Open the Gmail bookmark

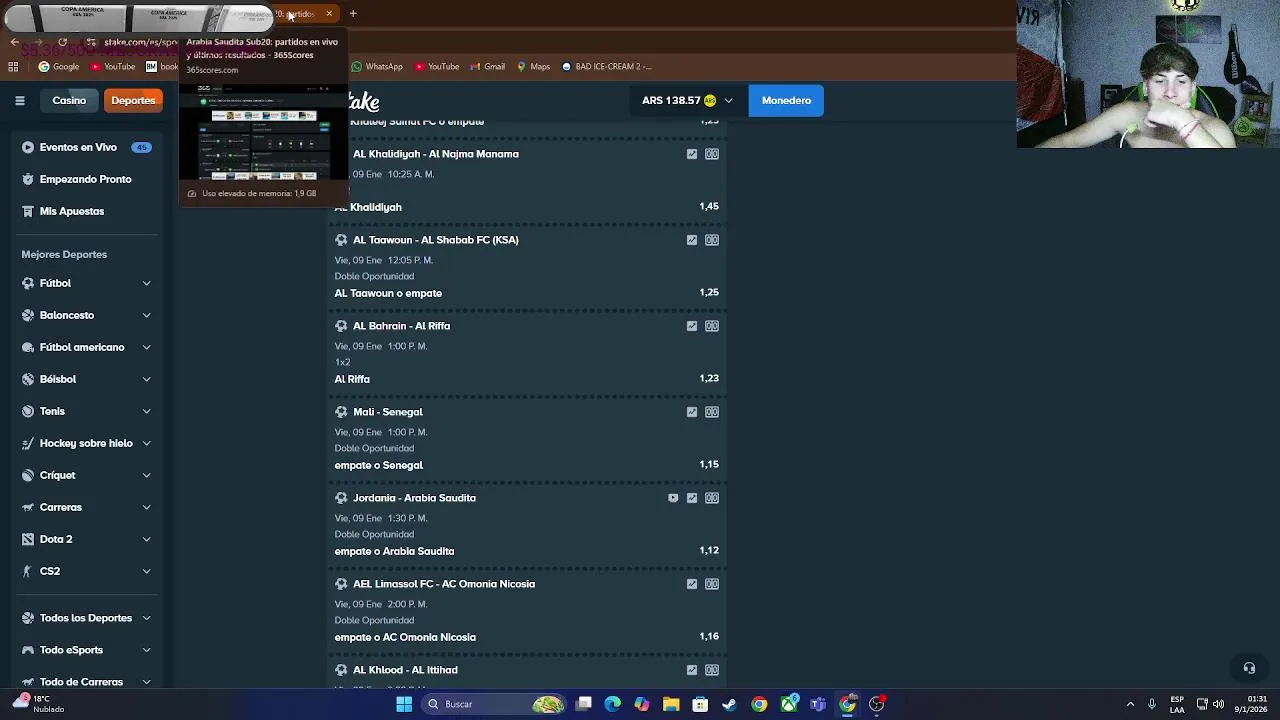(x=487, y=67)
